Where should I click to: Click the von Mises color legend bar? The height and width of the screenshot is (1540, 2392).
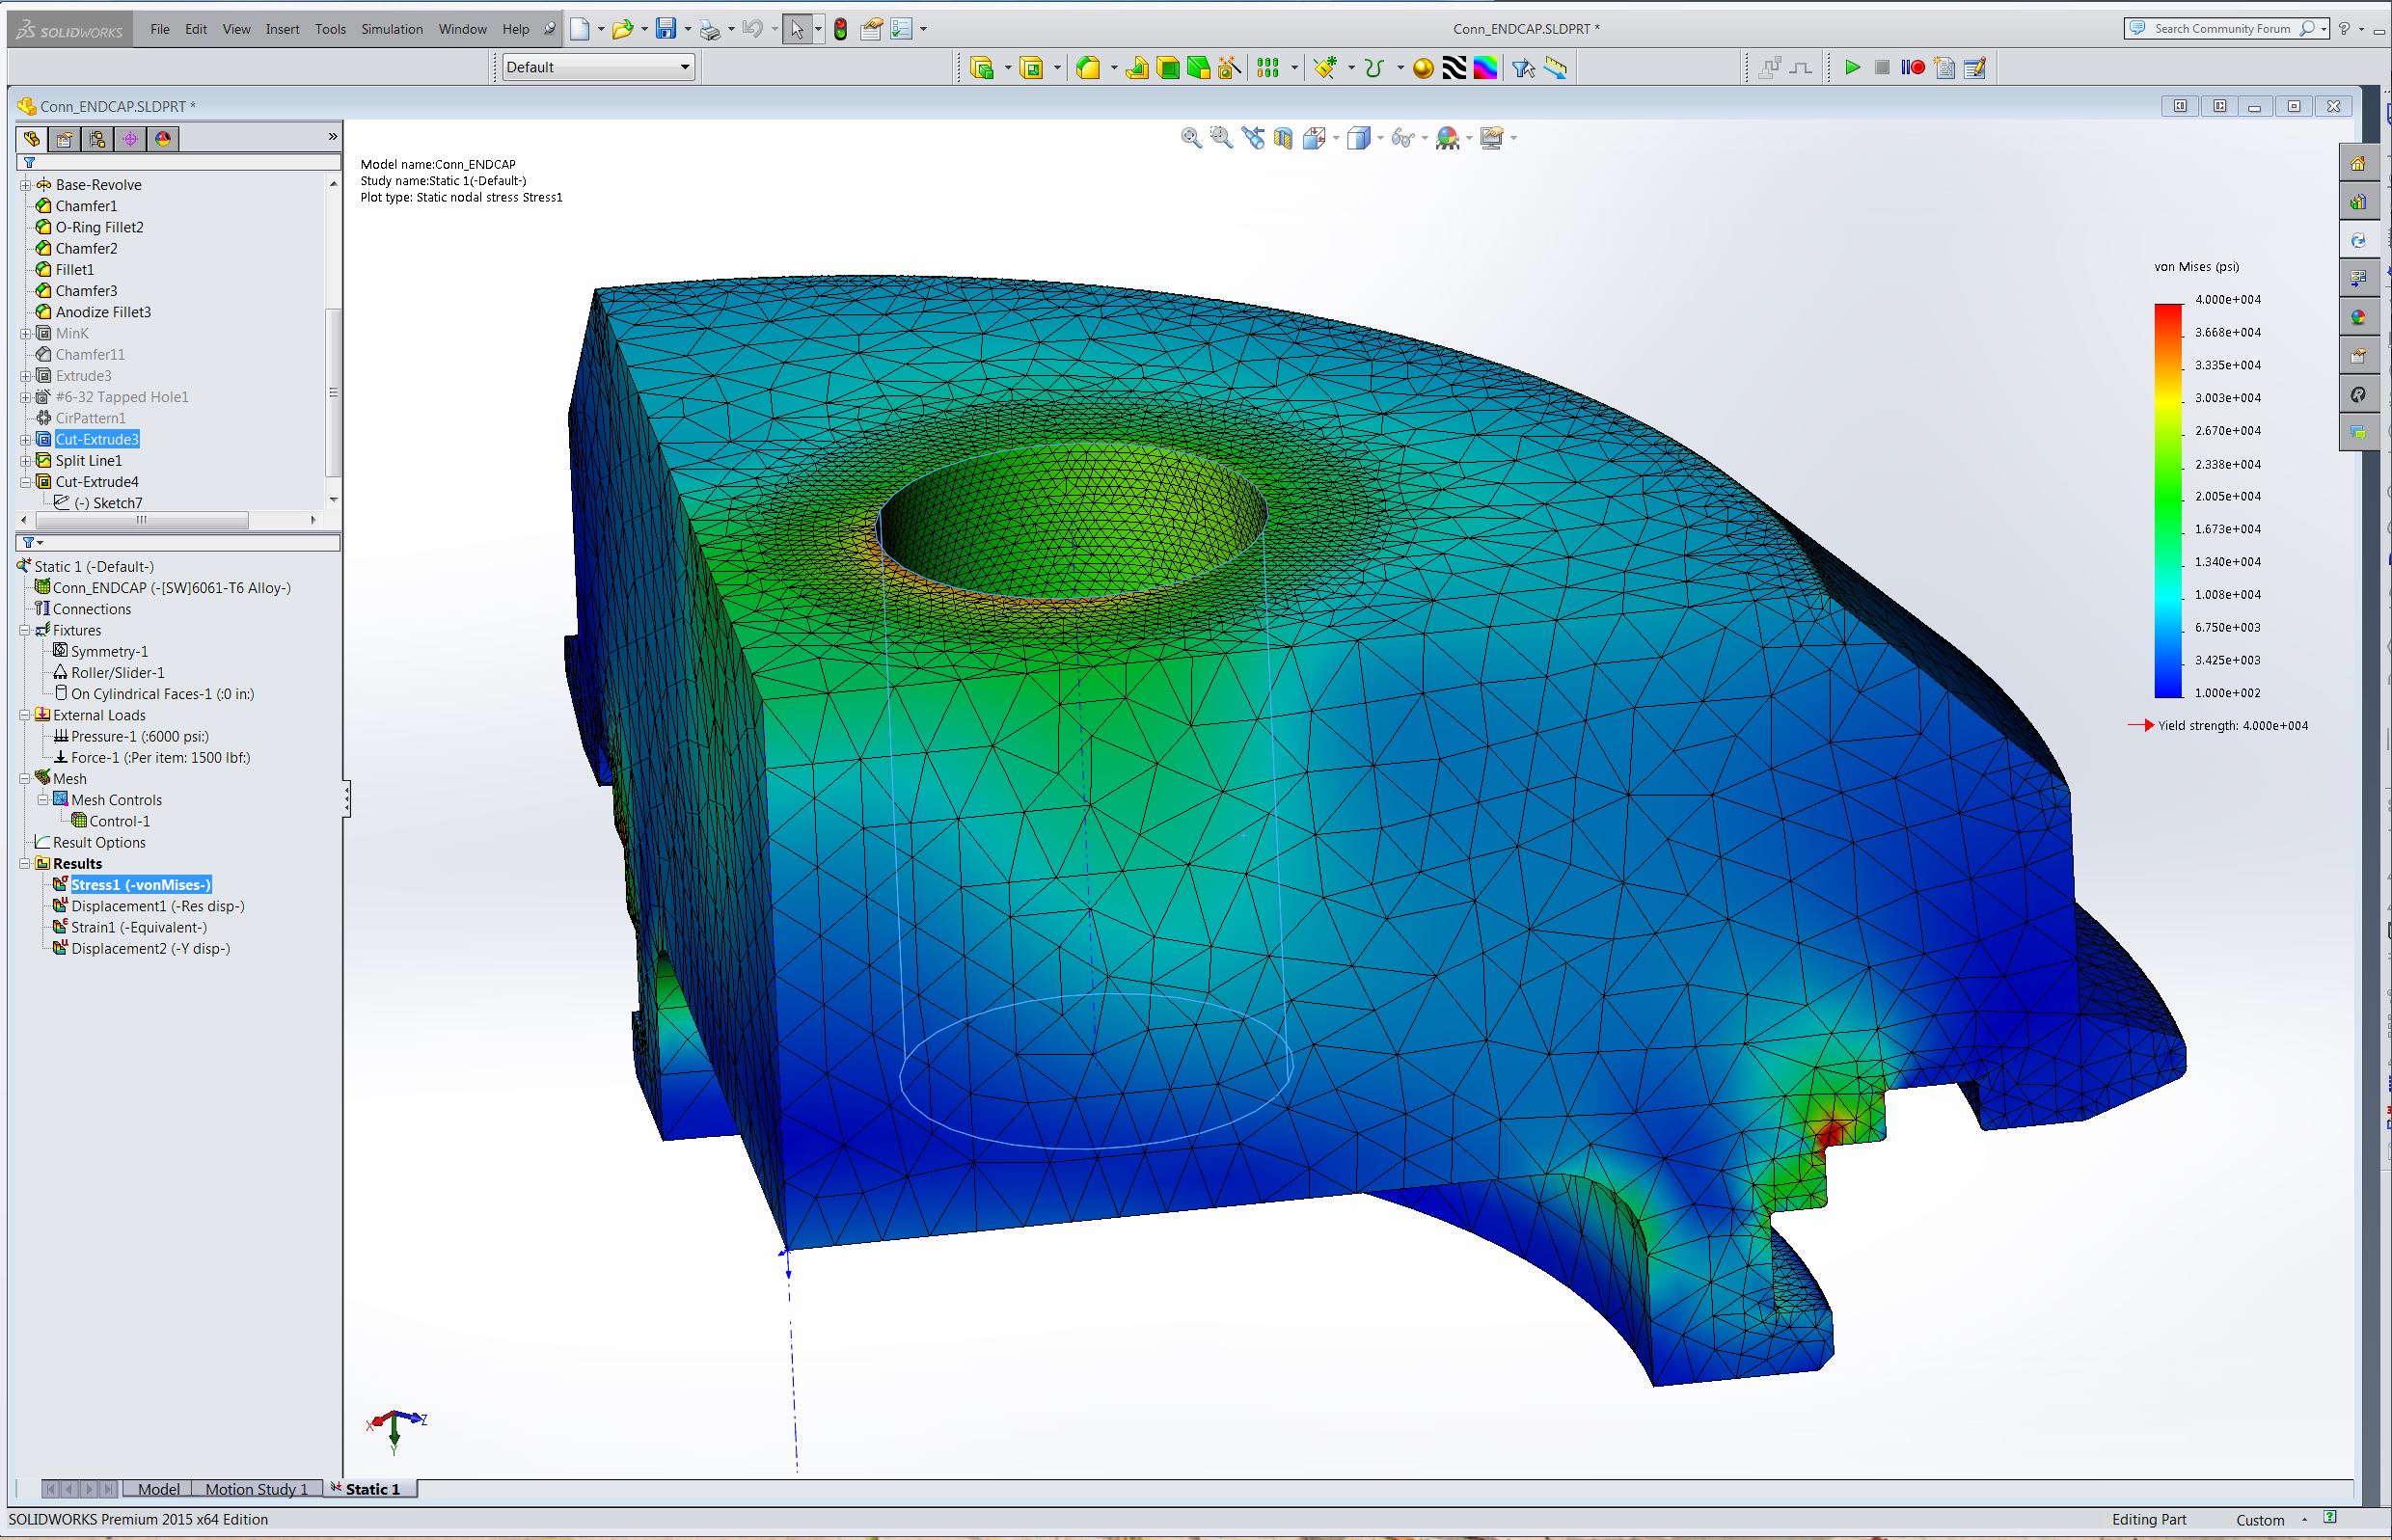point(2168,500)
